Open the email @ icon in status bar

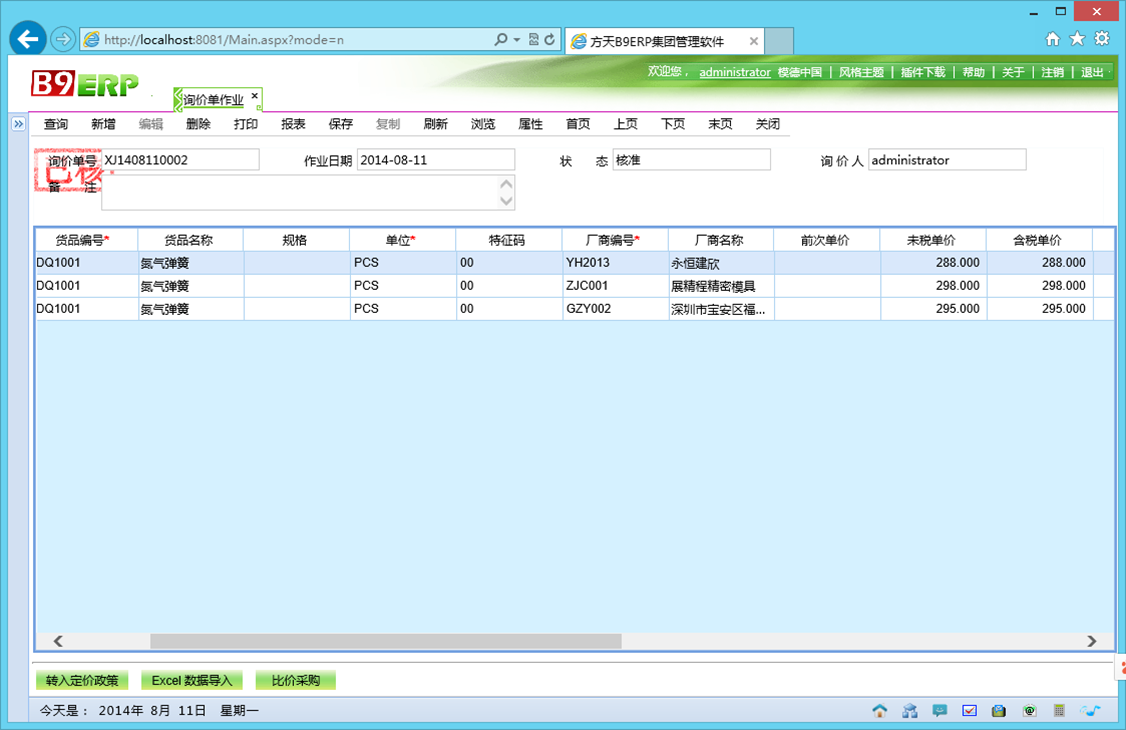coord(1030,711)
